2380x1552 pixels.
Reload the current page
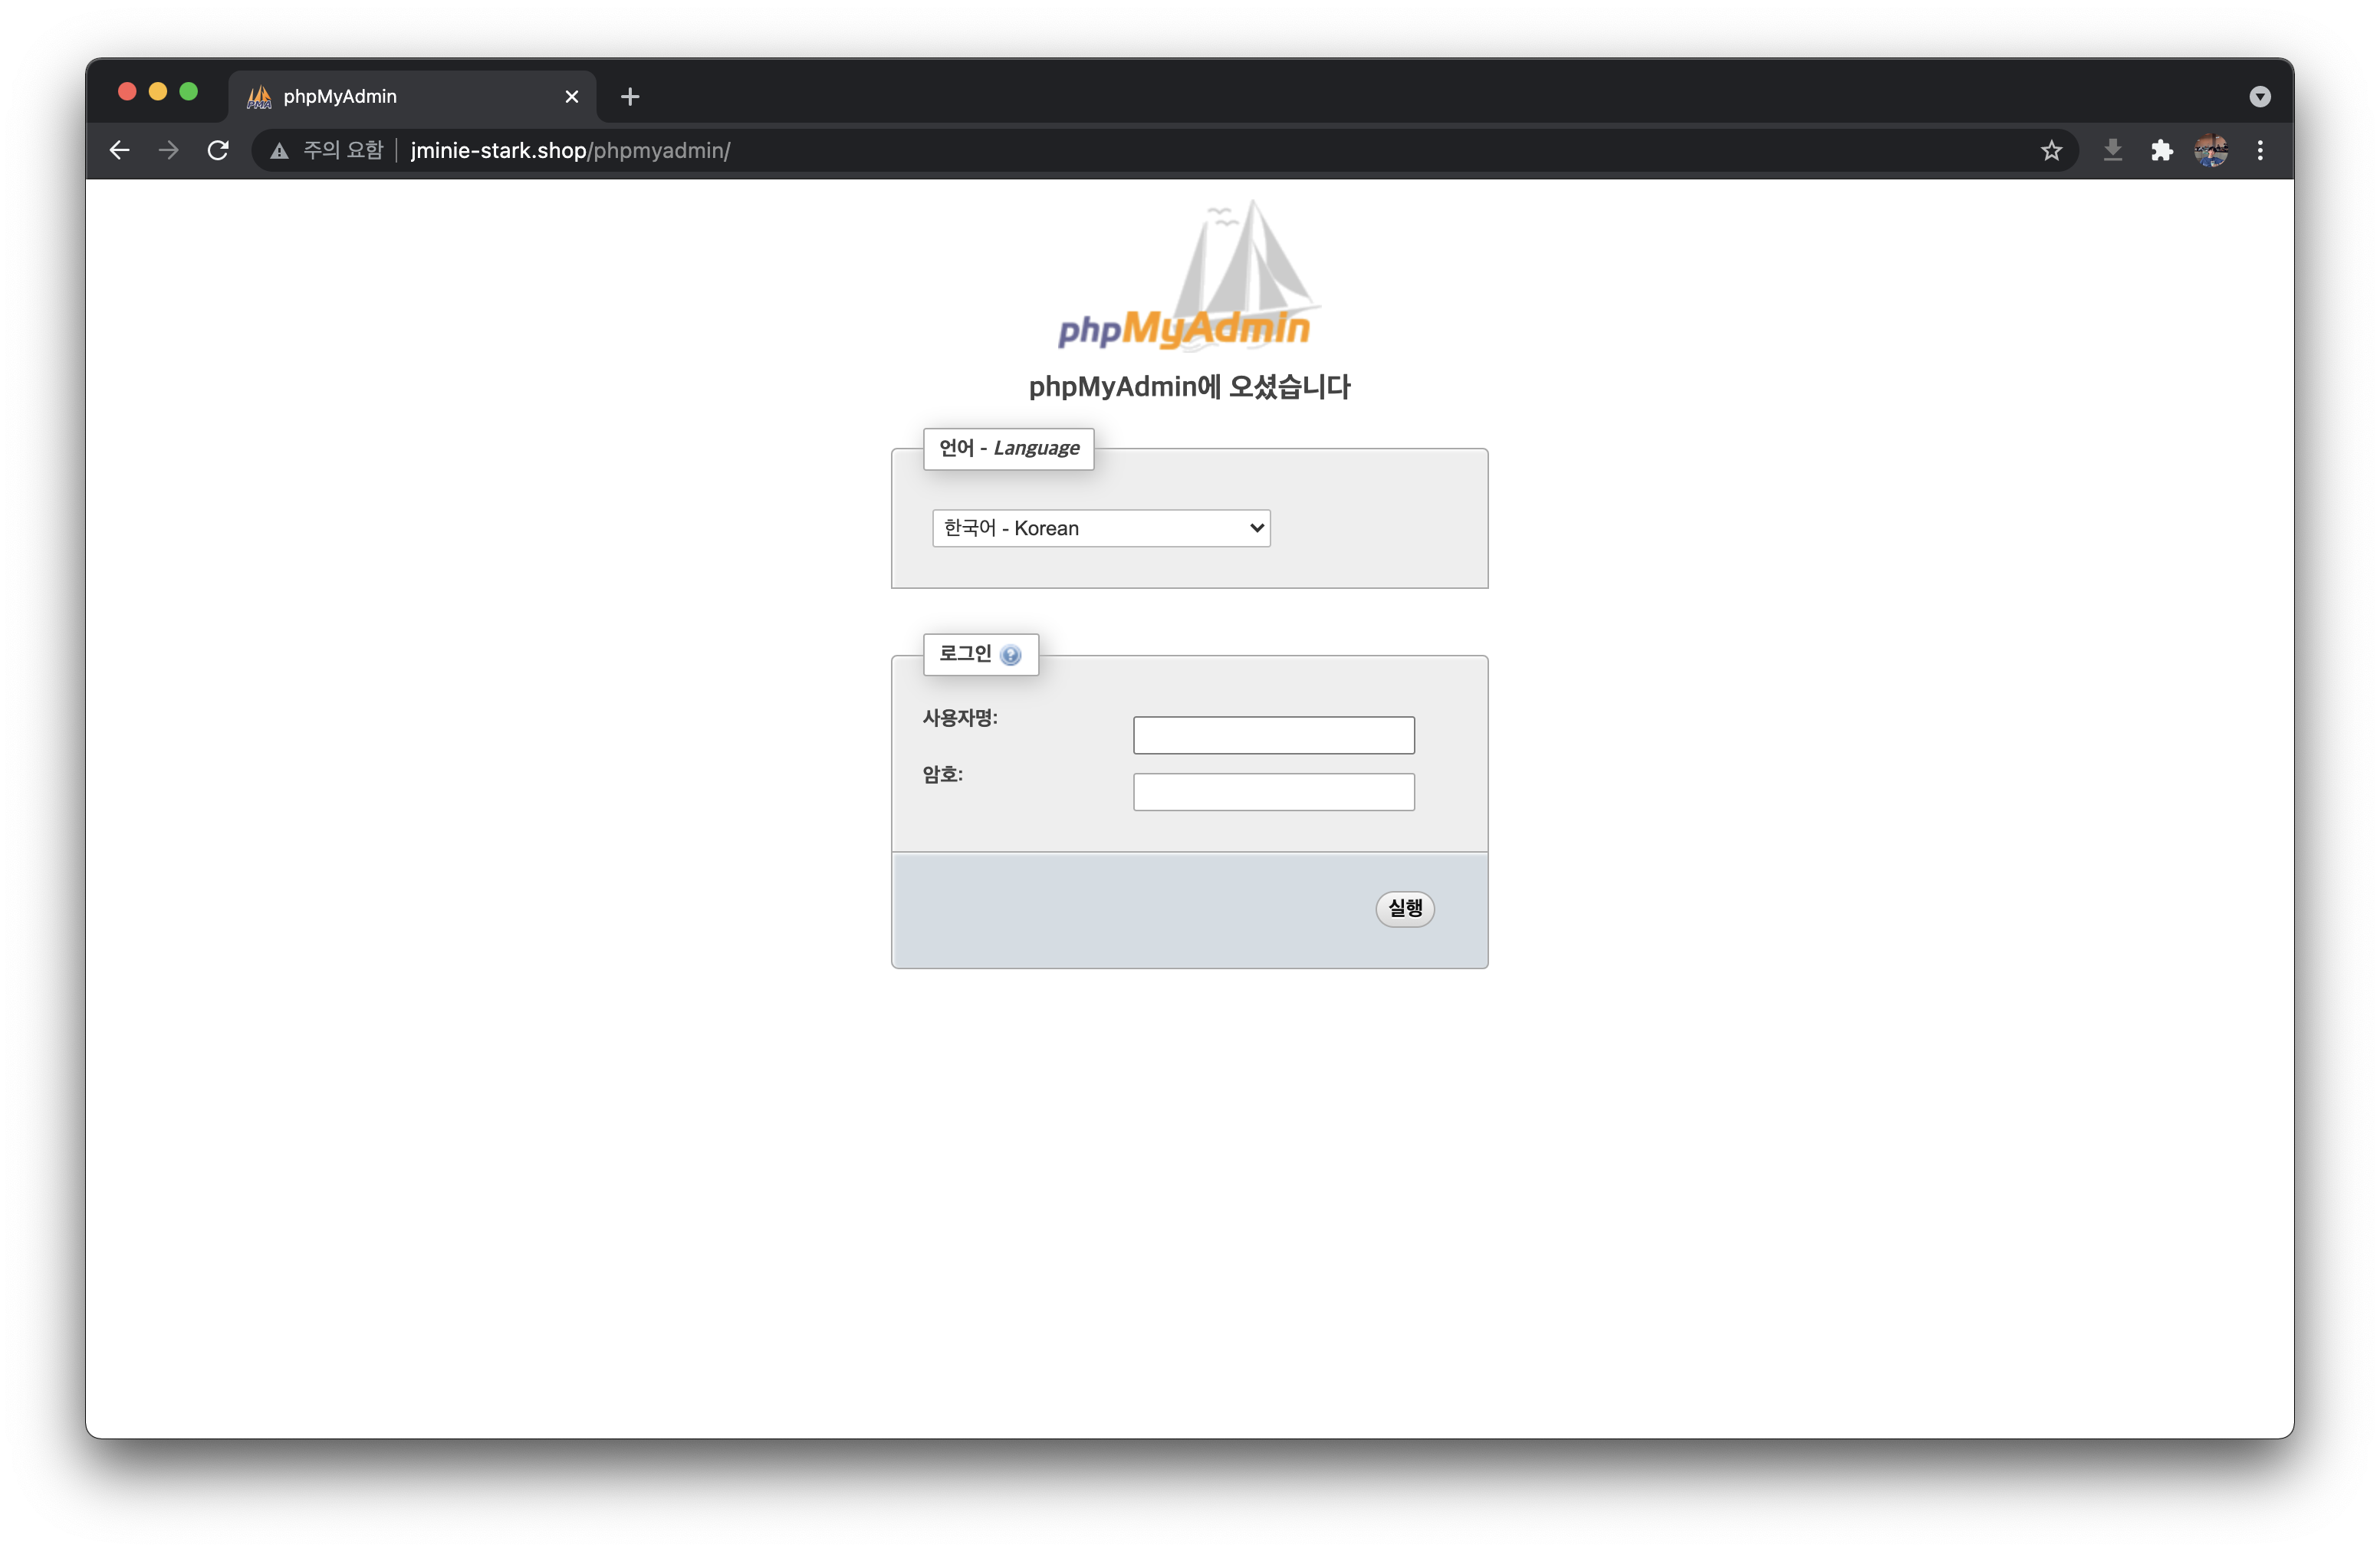(218, 150)
